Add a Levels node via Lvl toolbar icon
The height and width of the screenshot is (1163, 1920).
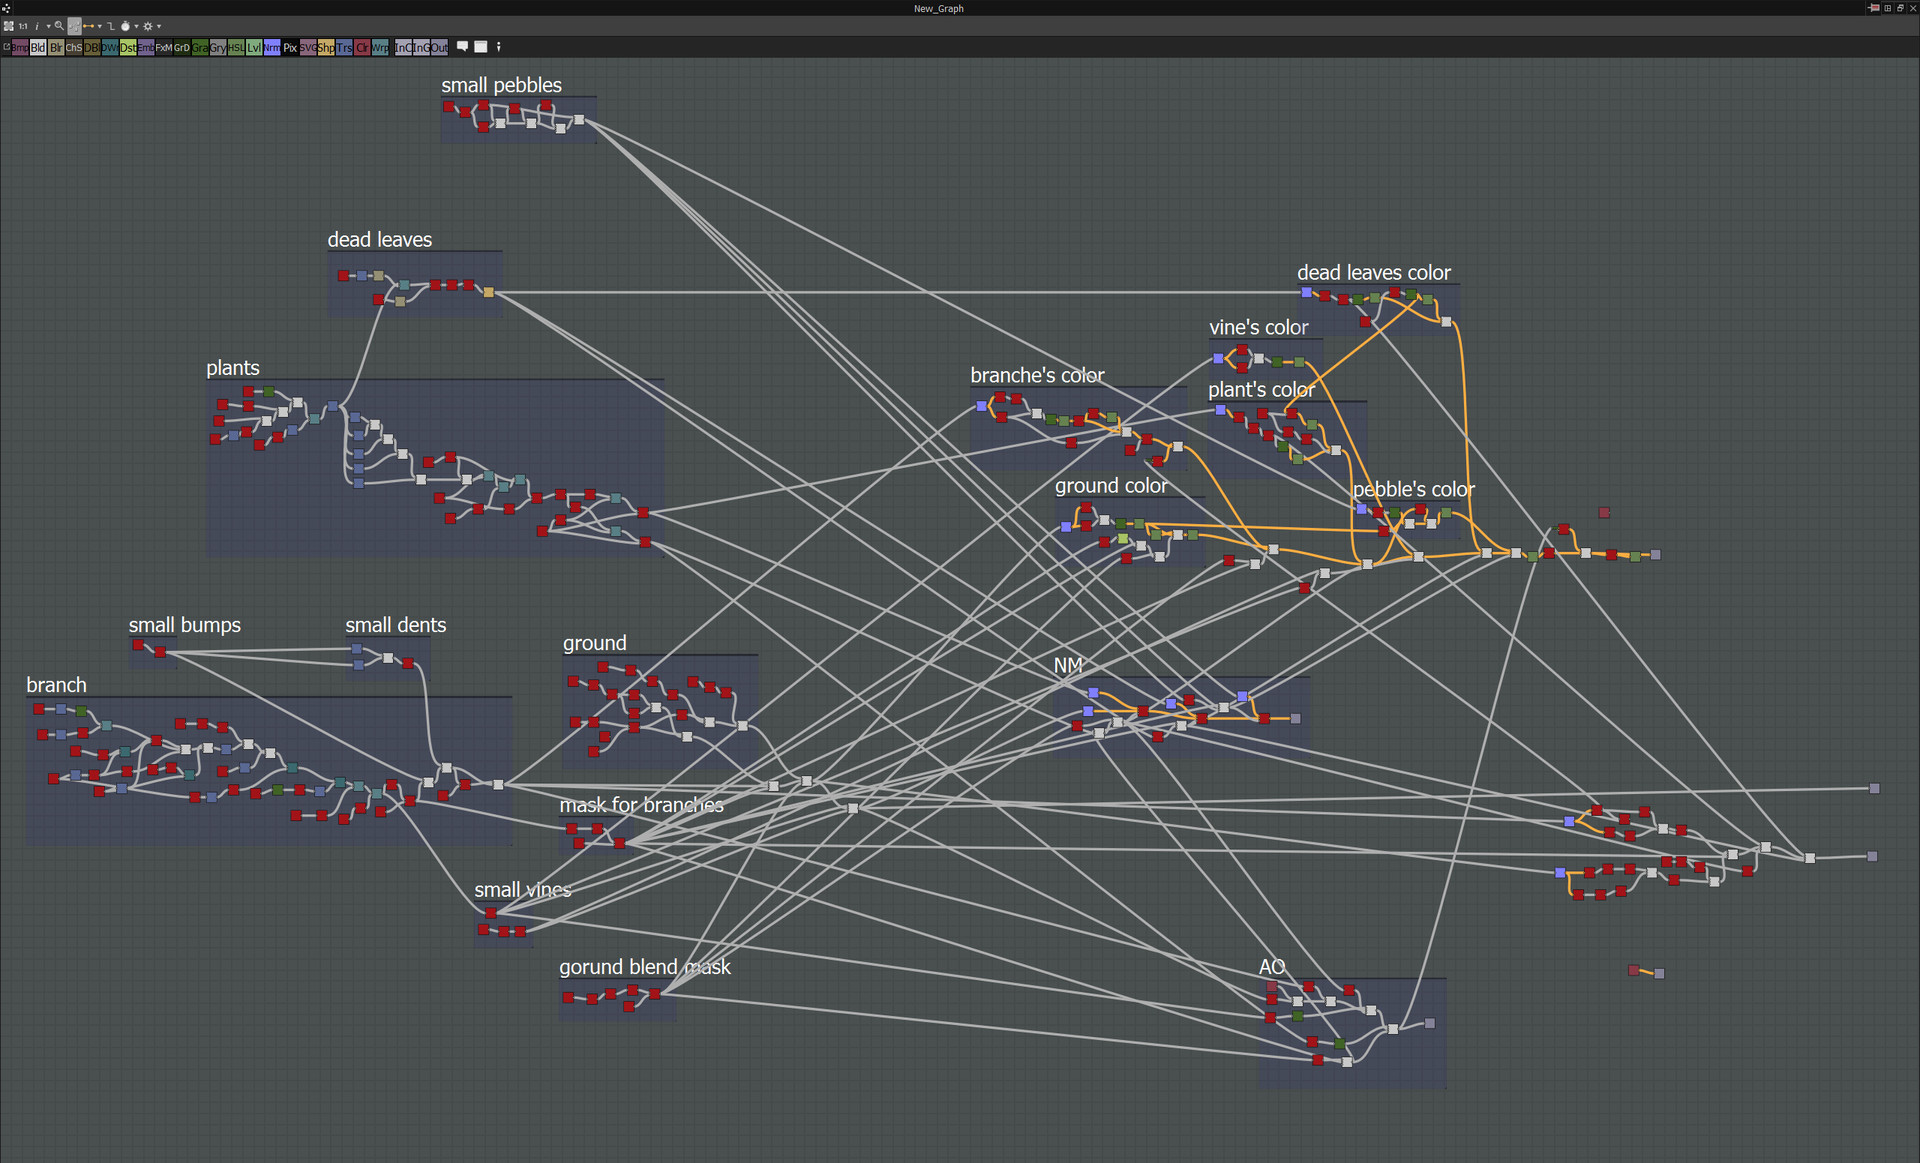[253, 47]
